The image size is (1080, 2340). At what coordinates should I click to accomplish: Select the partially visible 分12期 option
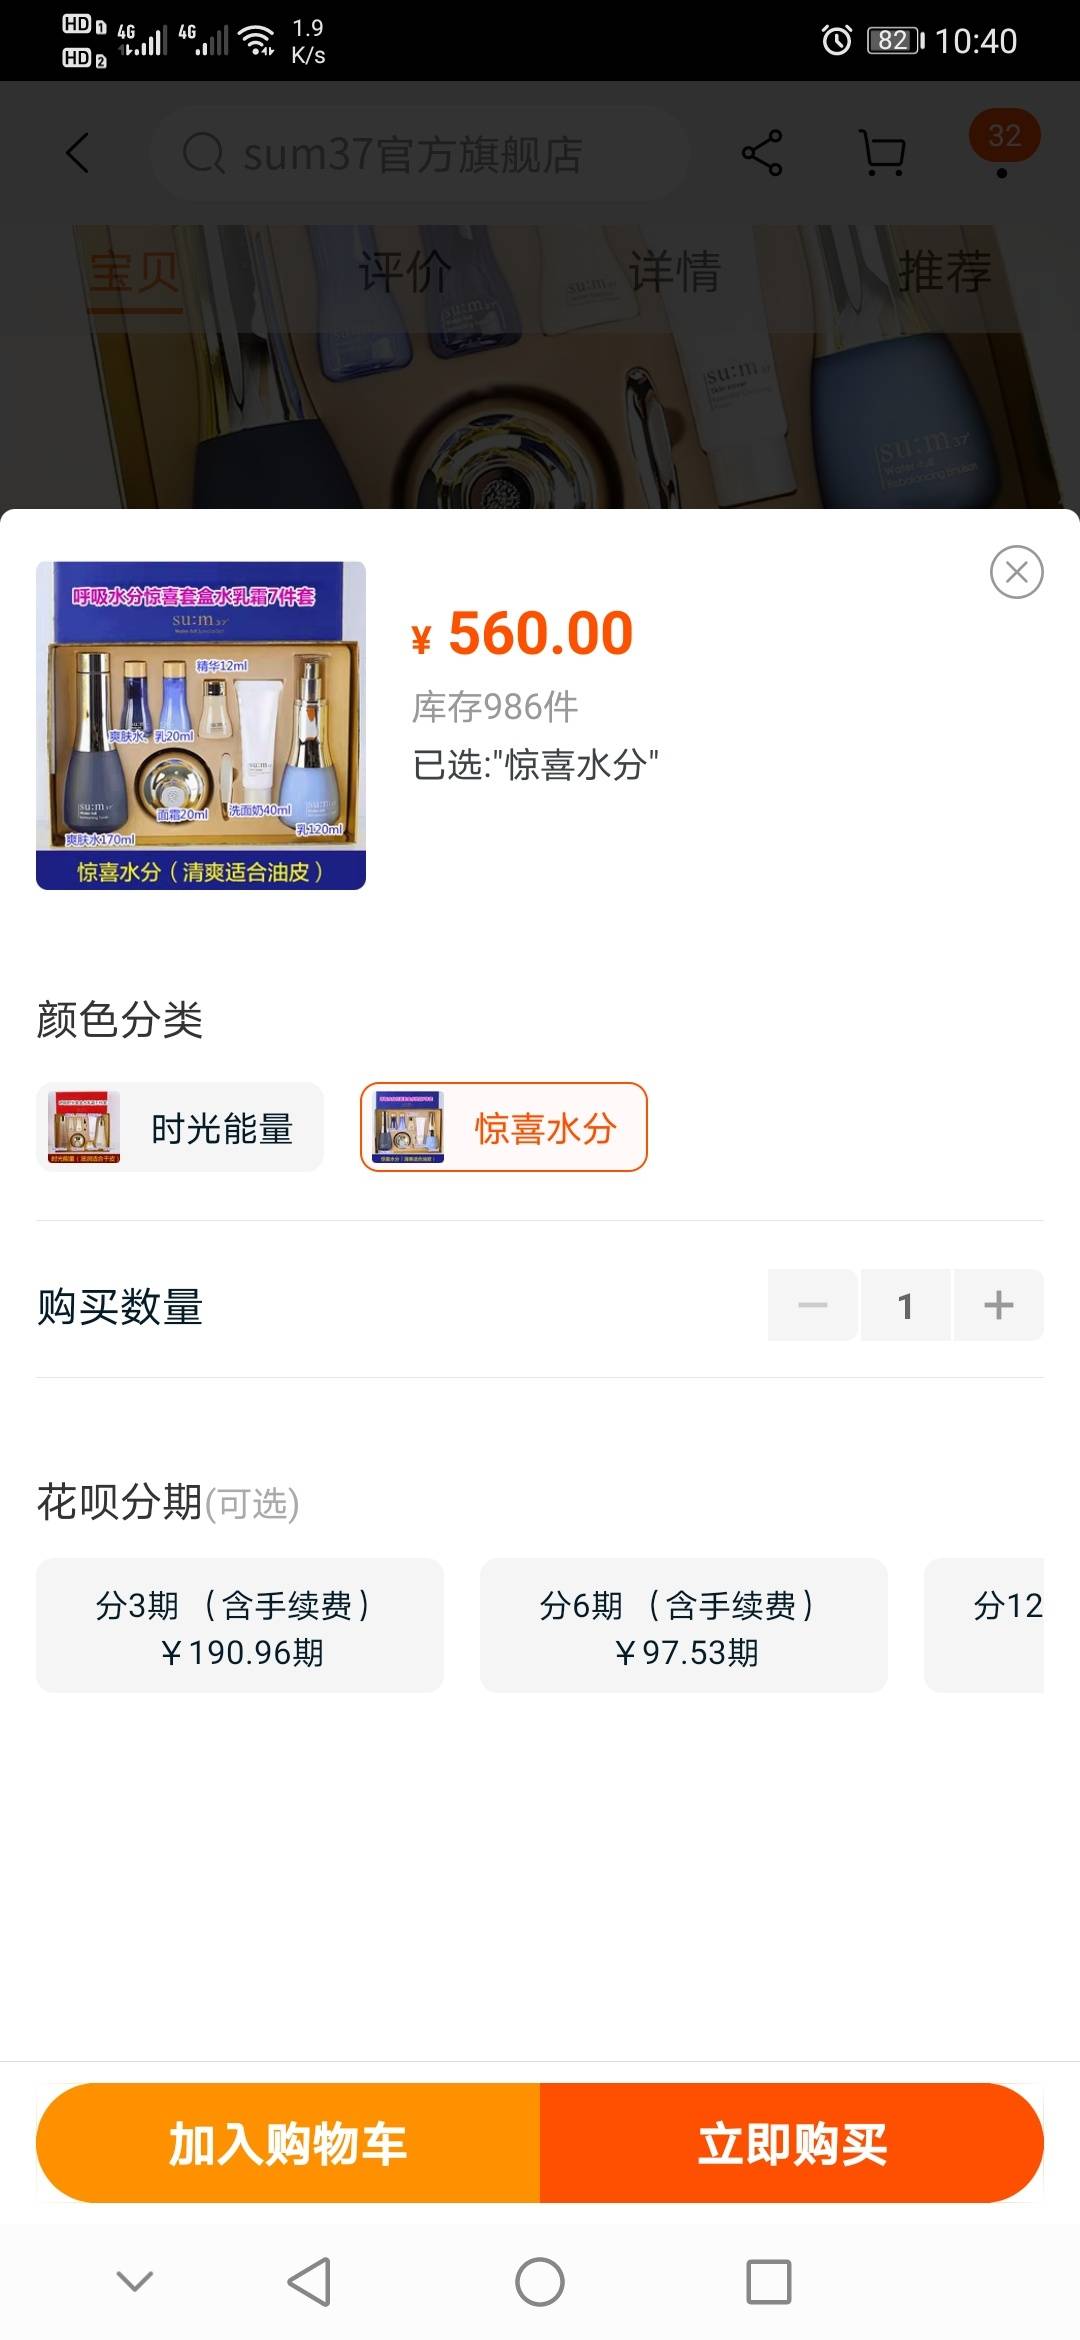point(985,1625)
